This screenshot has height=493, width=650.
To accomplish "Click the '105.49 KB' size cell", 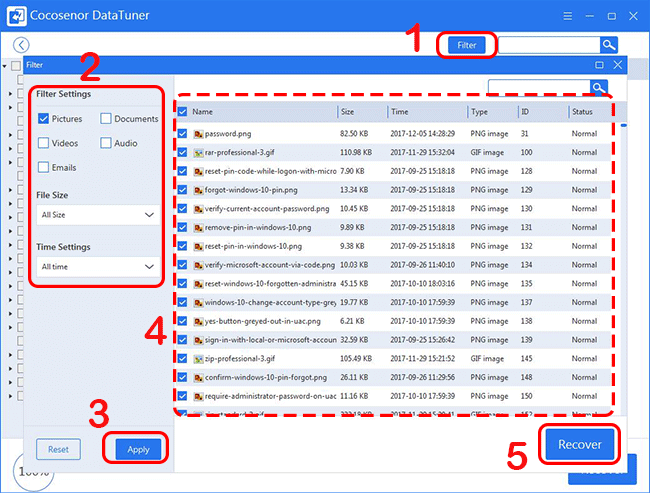I will pos(356,359).
